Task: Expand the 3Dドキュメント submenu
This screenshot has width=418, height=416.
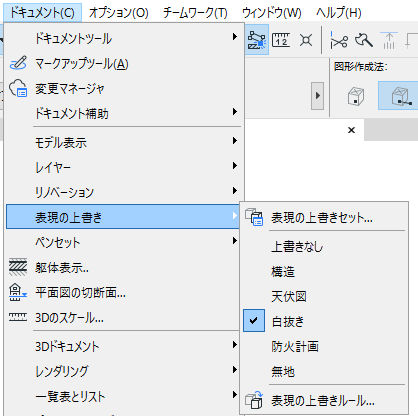Action: 123,346
